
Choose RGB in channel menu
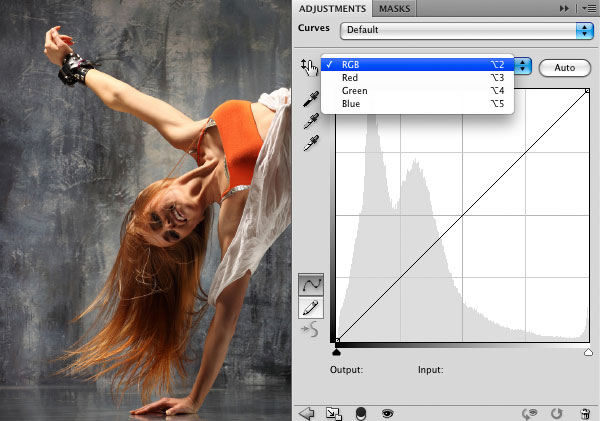click(417, 65)
